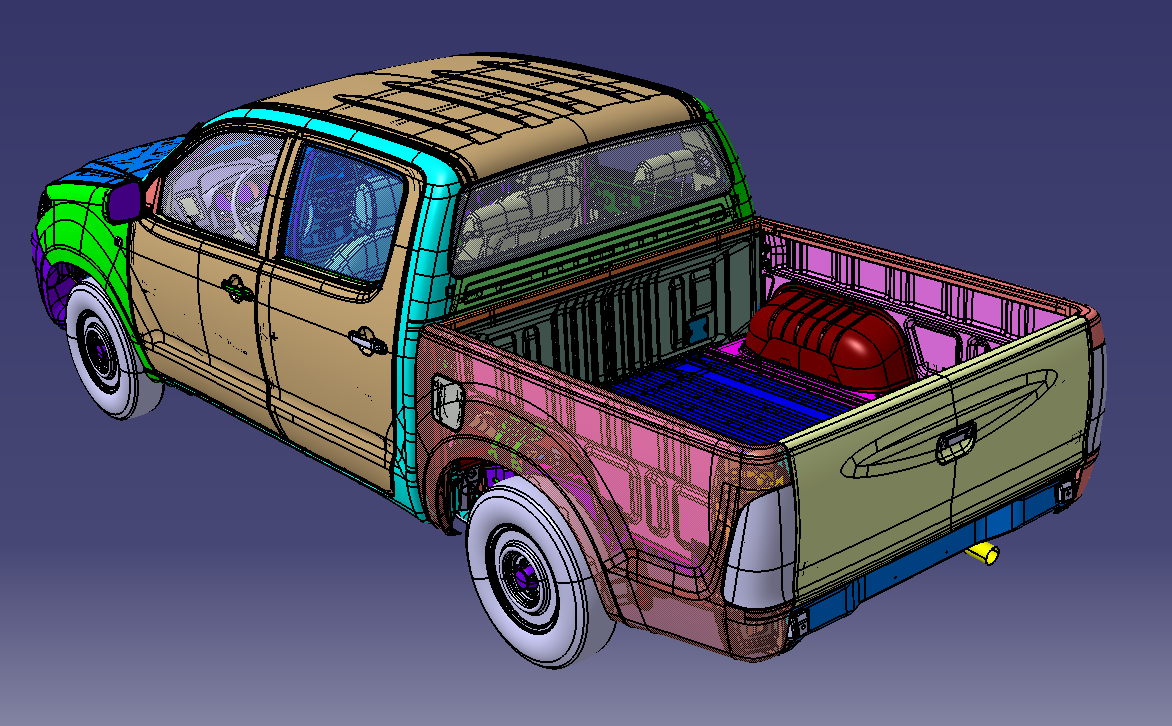Screen dimensions: 1172x726
Task: Select the tan roof panel
Action: click(478, 112)
